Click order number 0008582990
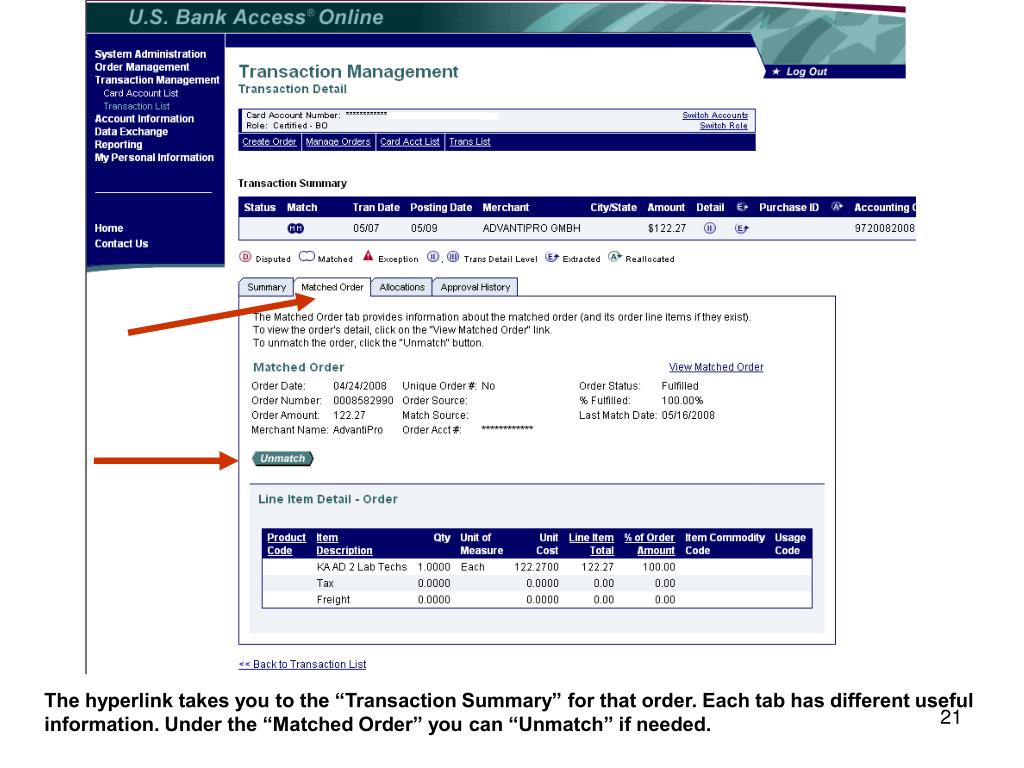 coord(363,400)
